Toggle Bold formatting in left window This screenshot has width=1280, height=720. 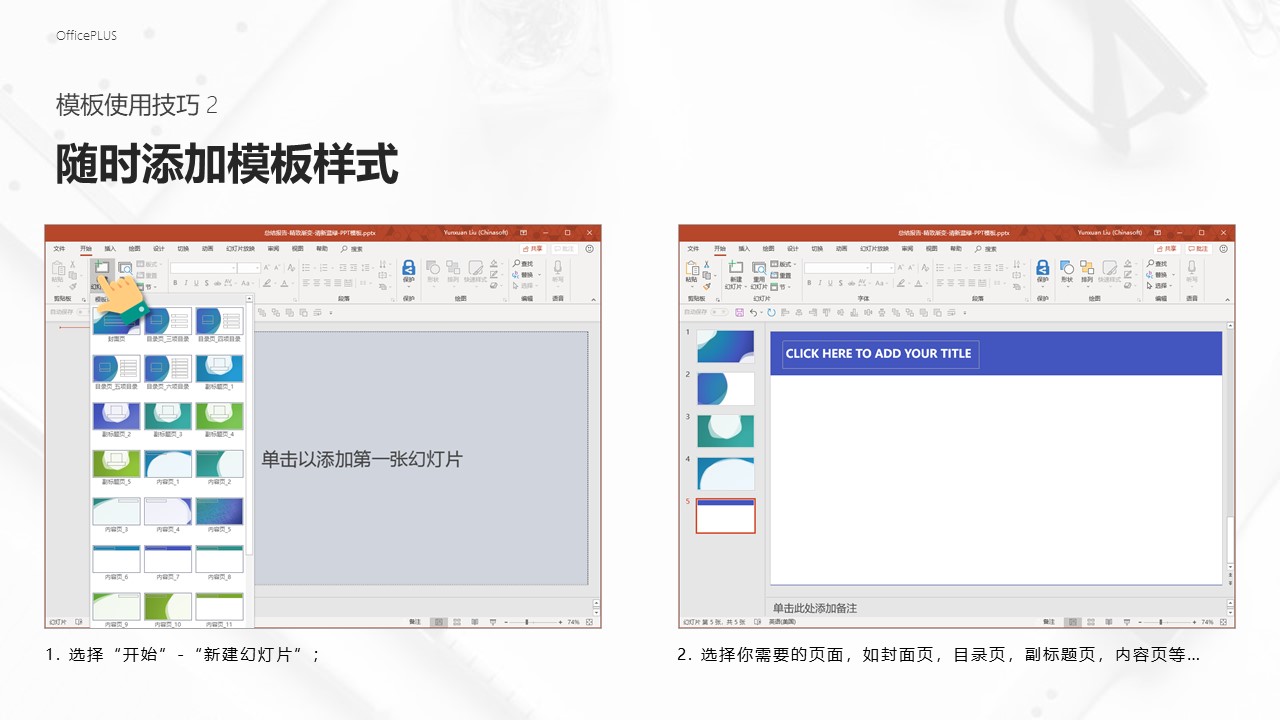(175, 283)
